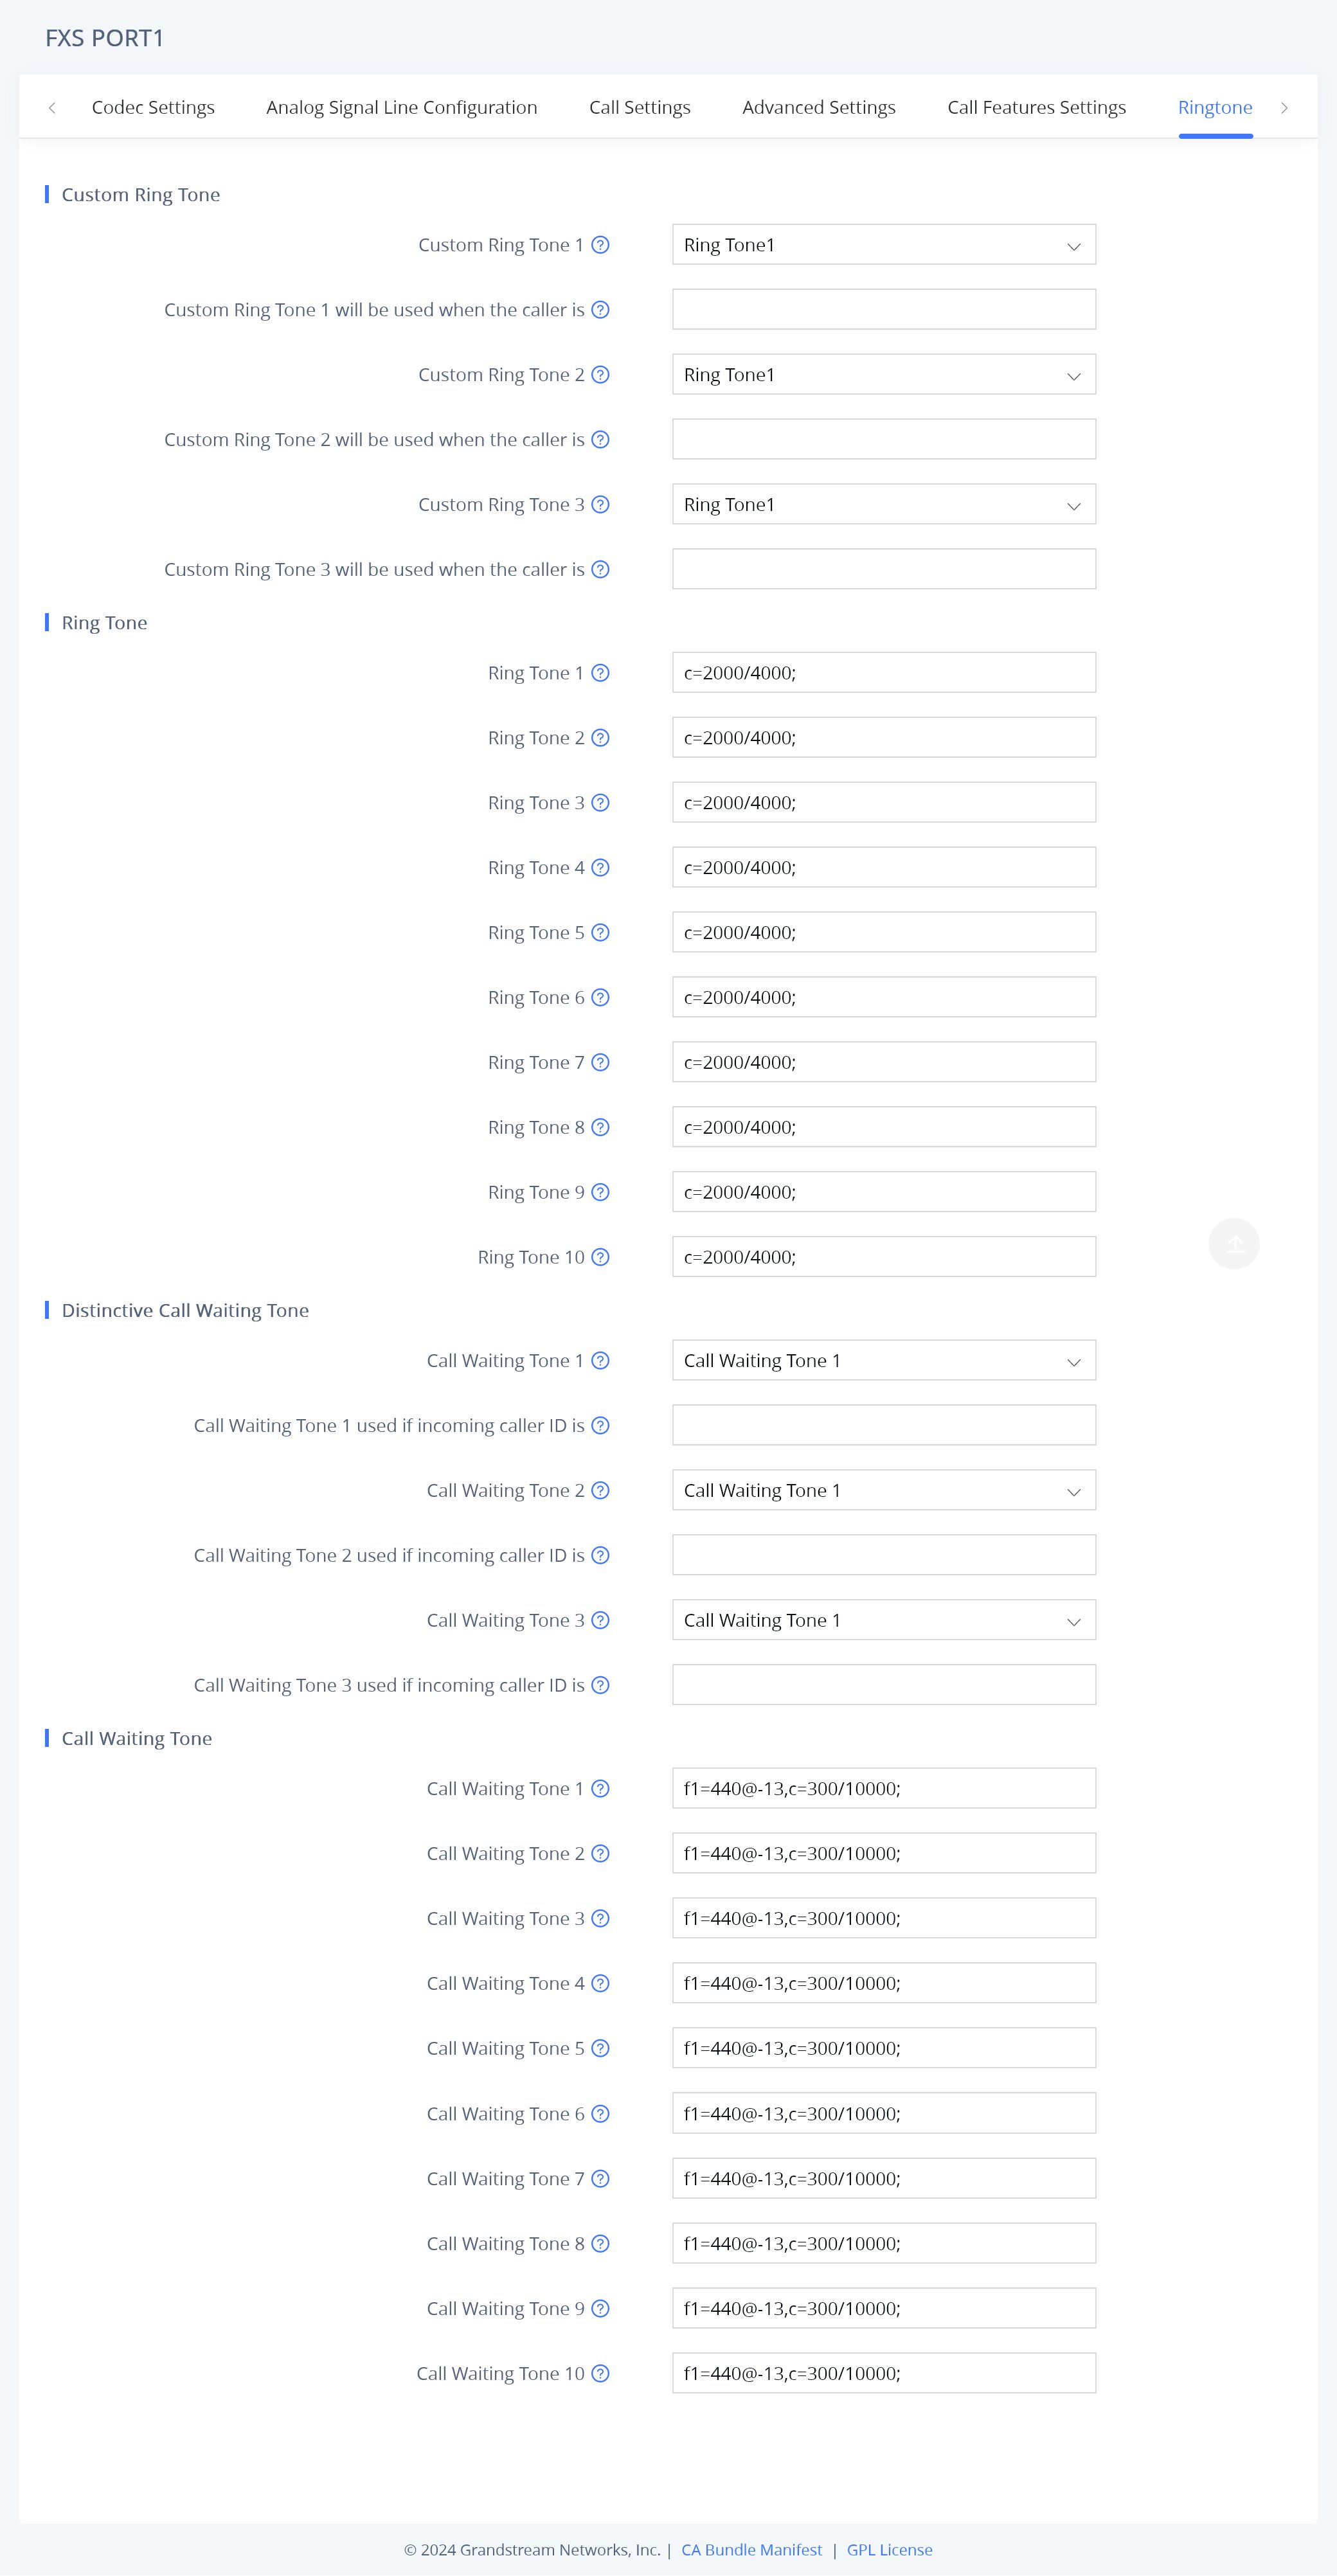The width and height of the screenshot is (1337, 2576).
Task: Open the Call Features Settings tab
Action: point(1036,107)
